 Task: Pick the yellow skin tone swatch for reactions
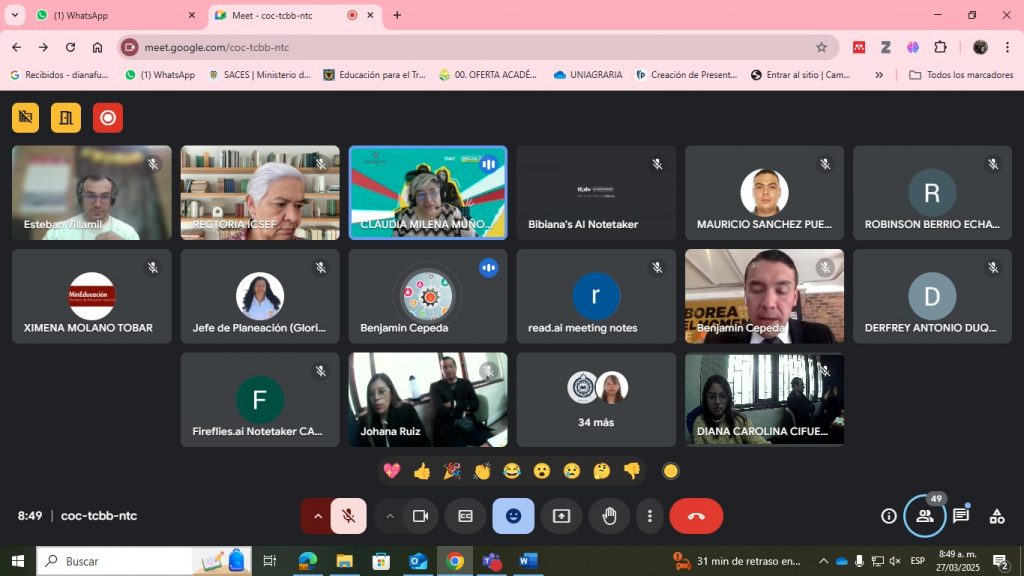click(671, 471)
